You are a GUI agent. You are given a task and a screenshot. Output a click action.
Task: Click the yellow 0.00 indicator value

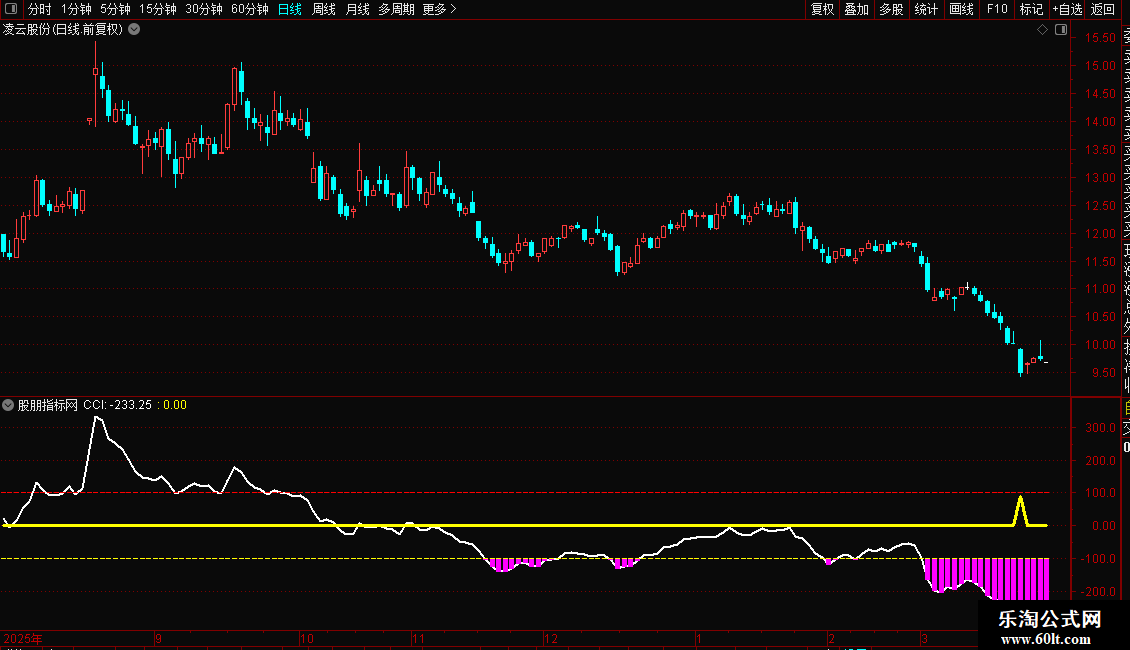[x=175, y=405]
